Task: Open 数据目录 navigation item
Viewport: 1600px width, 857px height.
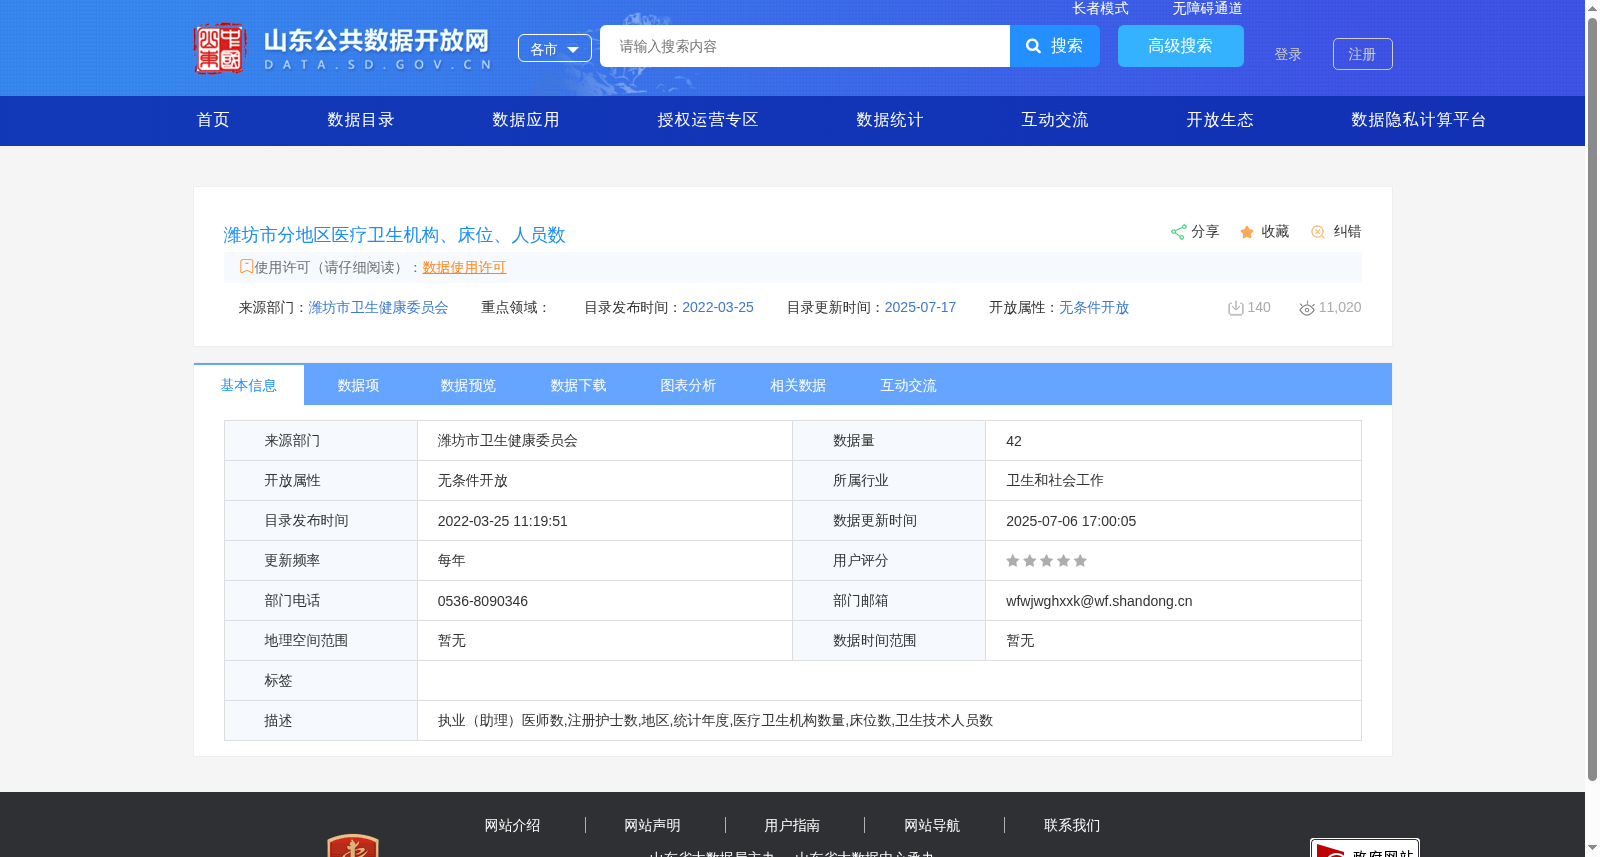Action: pos(361,120)
